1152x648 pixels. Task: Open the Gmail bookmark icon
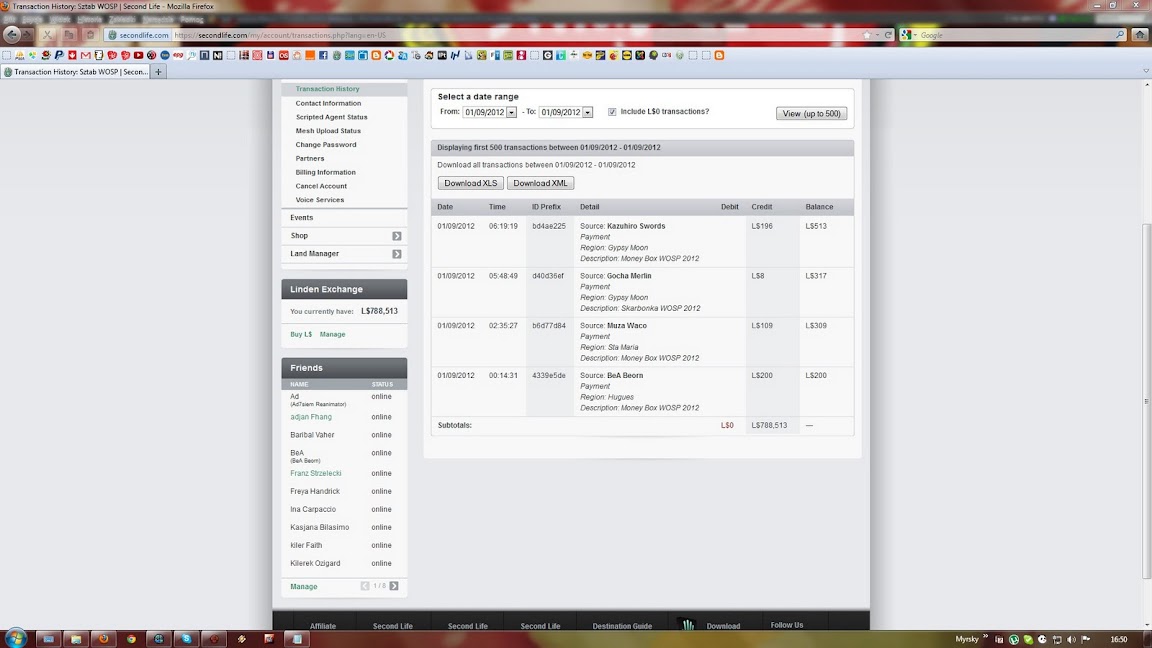(x=85, y=55)
